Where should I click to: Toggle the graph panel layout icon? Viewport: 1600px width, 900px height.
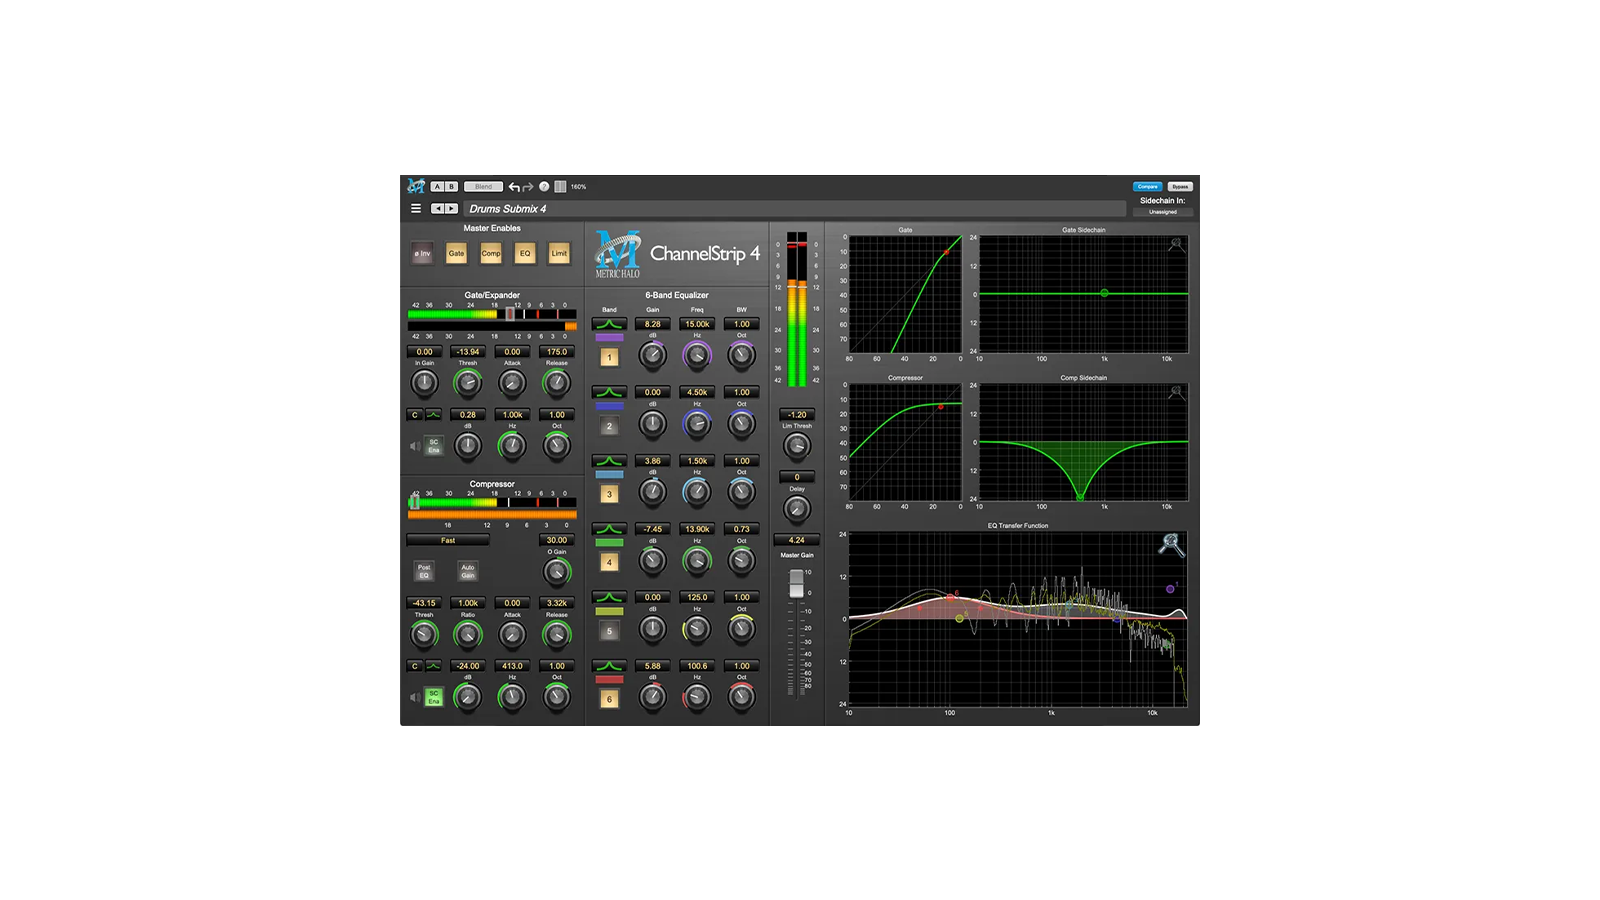point(560,187)
